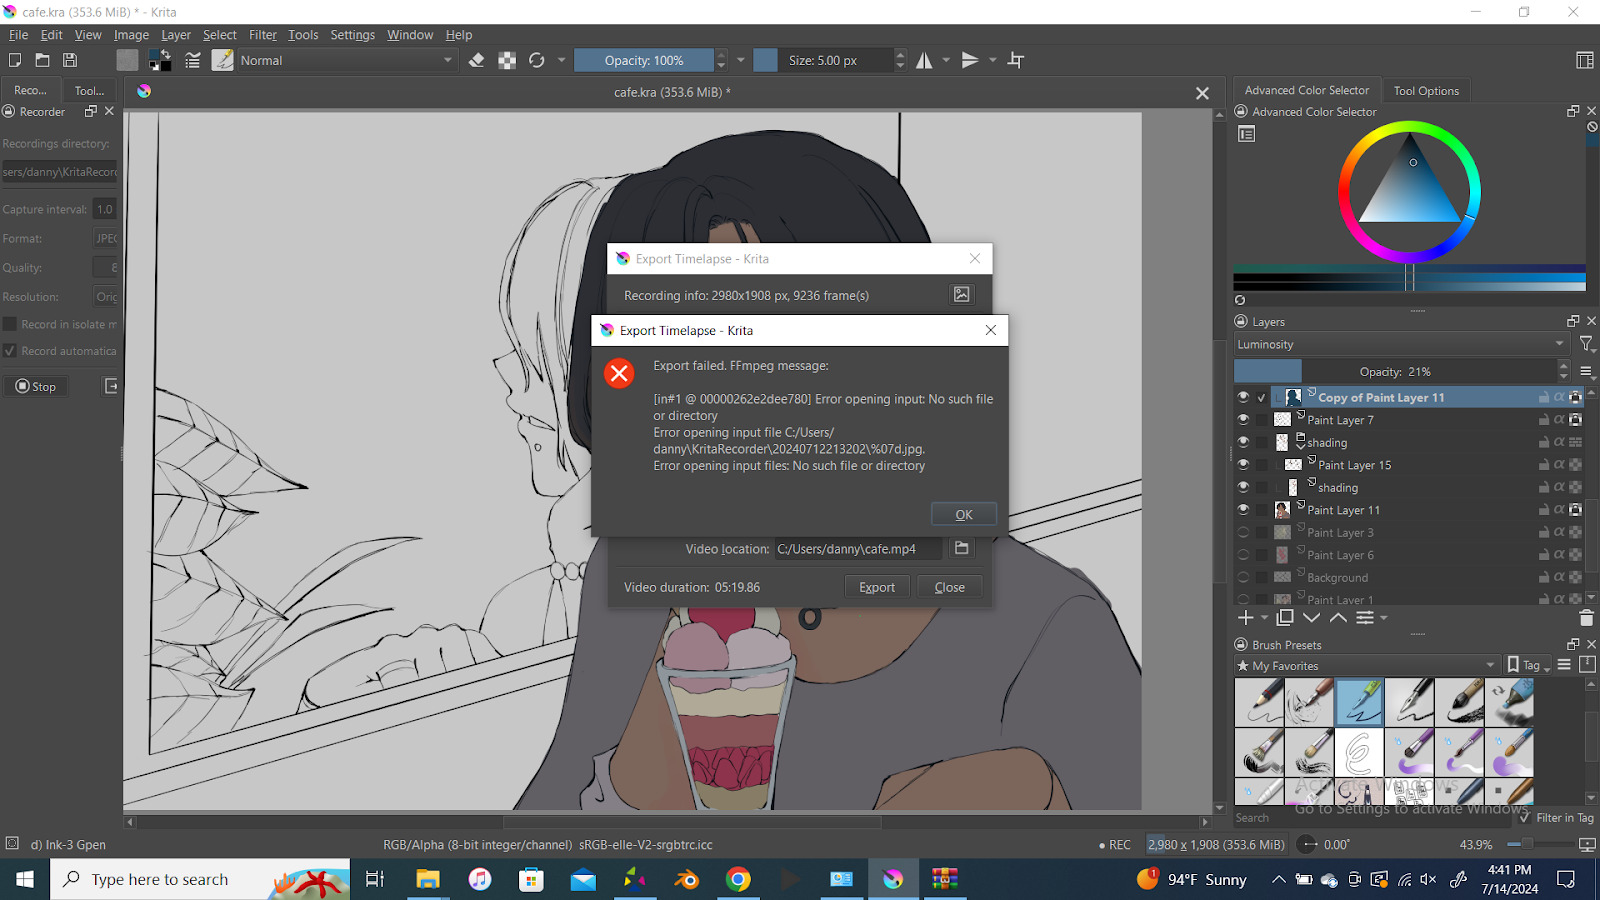Screen dimensions: 1600x900
Task: Open the brush editor settings icon
Action: click(192, 61)
